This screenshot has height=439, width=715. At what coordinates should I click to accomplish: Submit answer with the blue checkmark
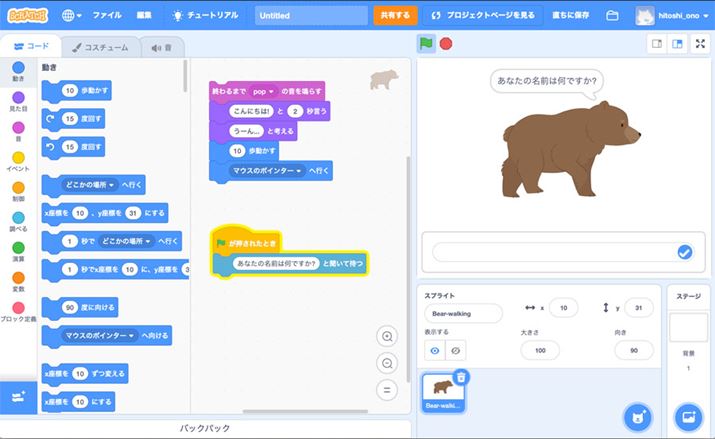point(684,252)
